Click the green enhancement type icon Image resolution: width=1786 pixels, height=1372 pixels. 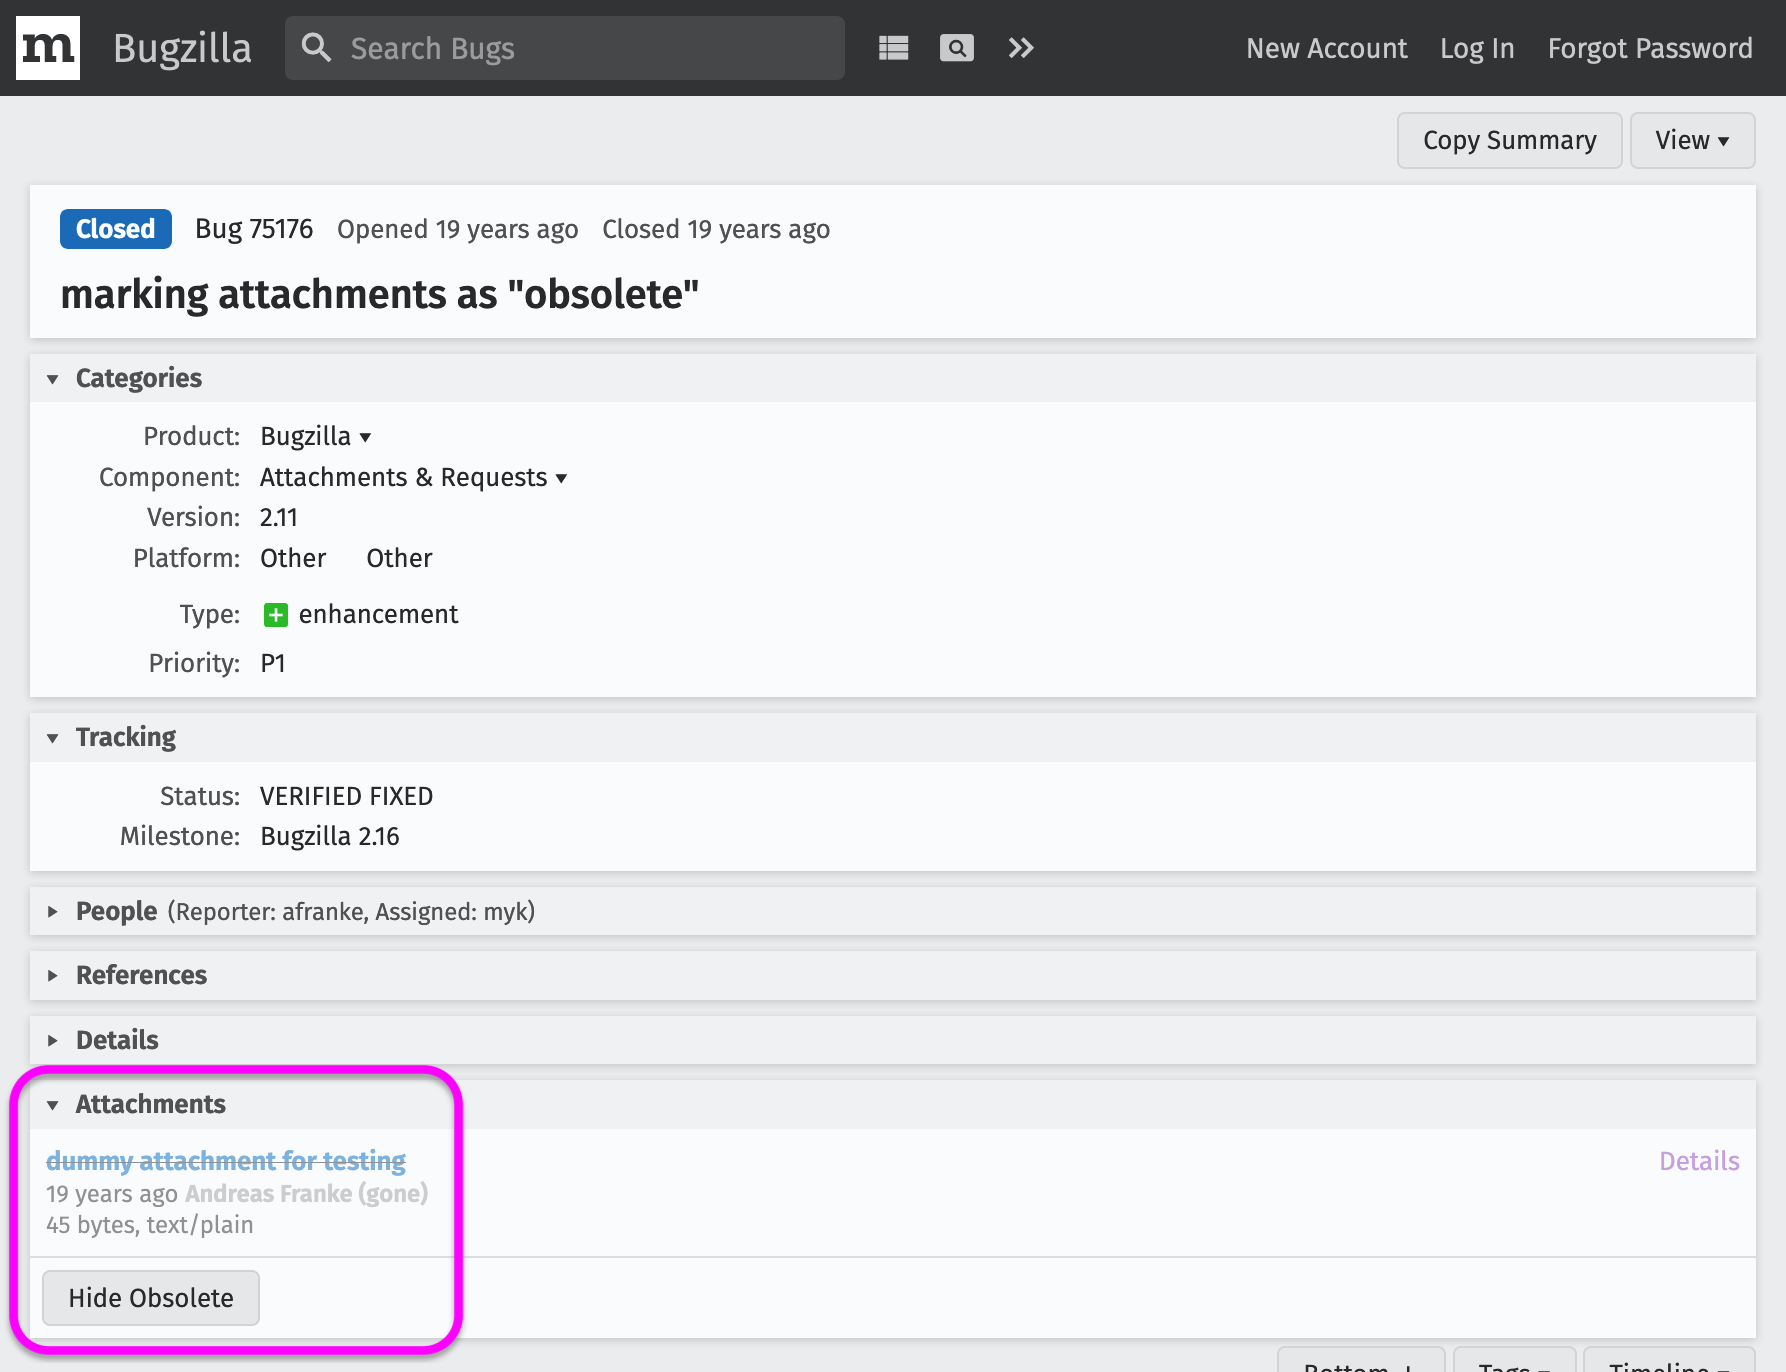pyautogui.click(x=276, y=615)
